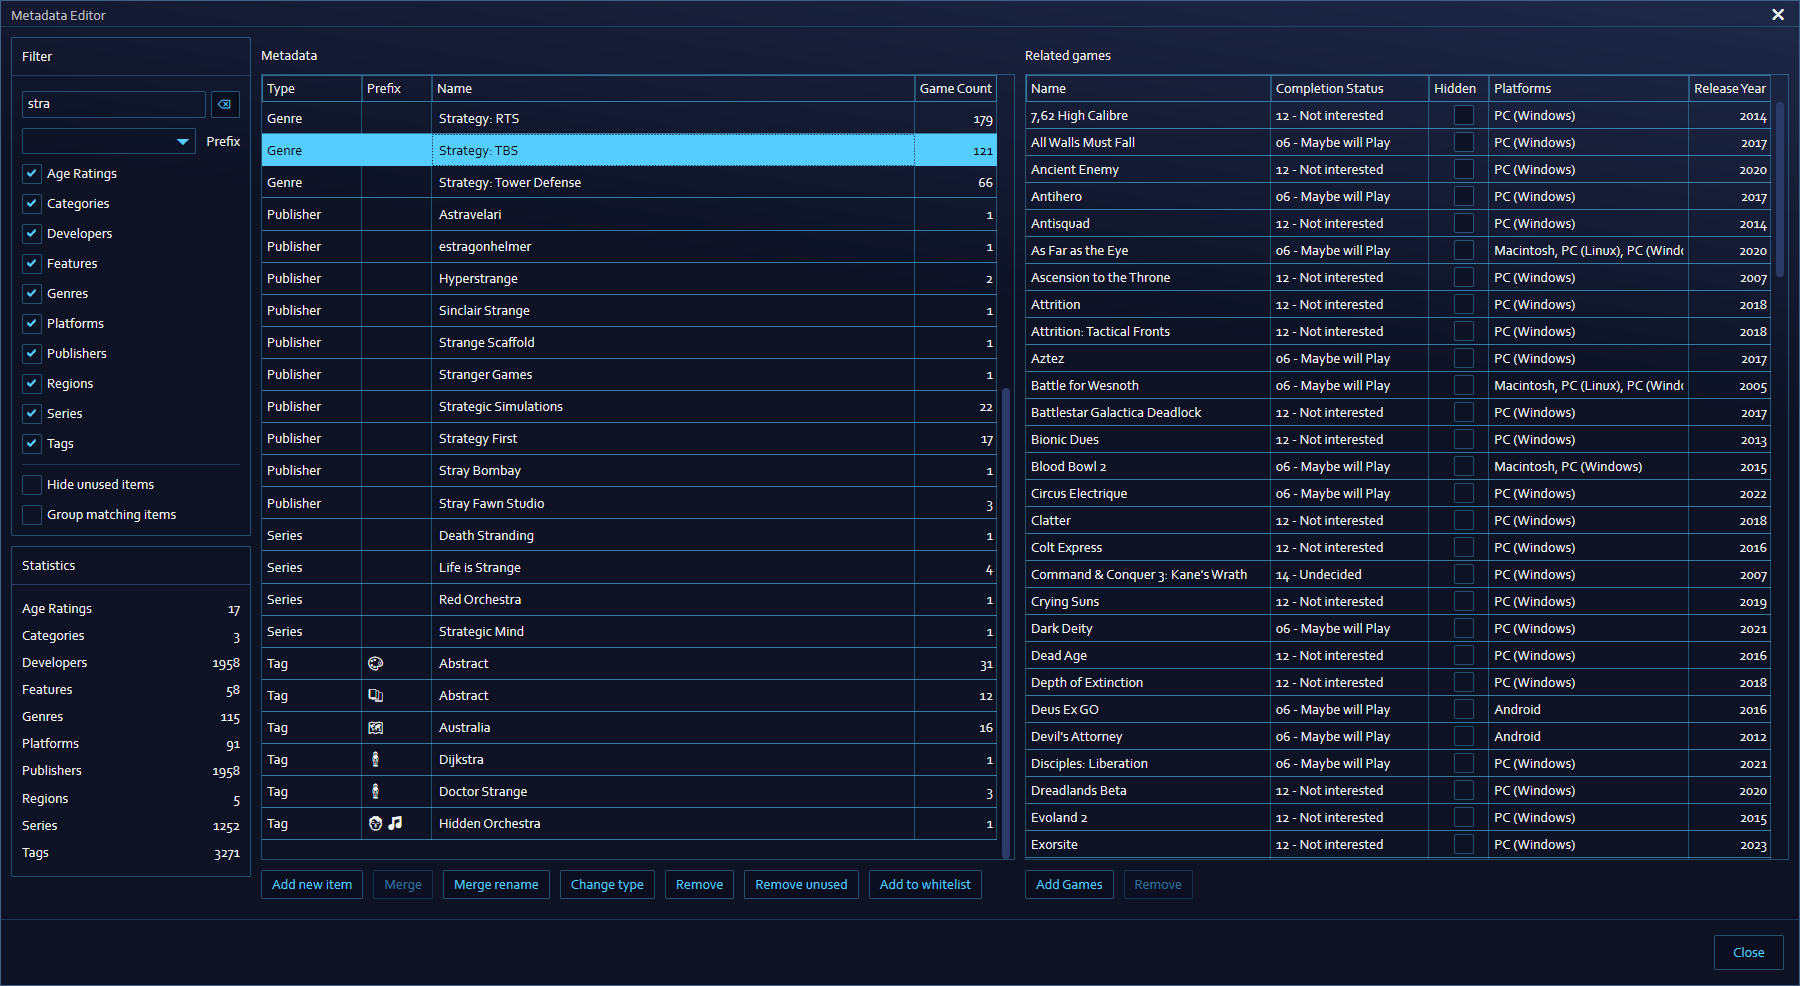Click the overlapping pages prefix icon of the Abstract tag

[376, 696]
